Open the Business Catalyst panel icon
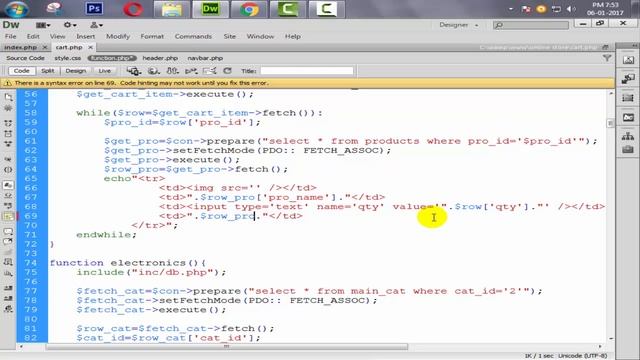This screenshot has height=360, width=640. [x=628, y=118]
